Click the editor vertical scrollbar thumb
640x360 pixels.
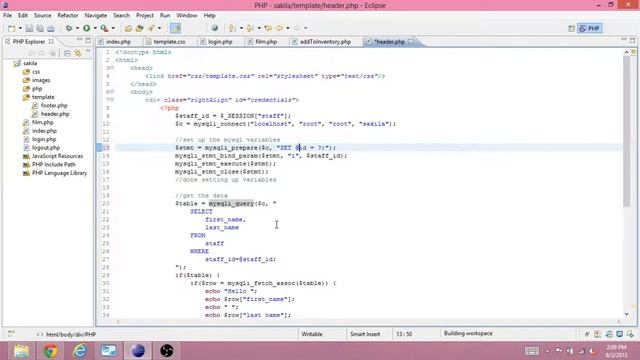point(627,131)
